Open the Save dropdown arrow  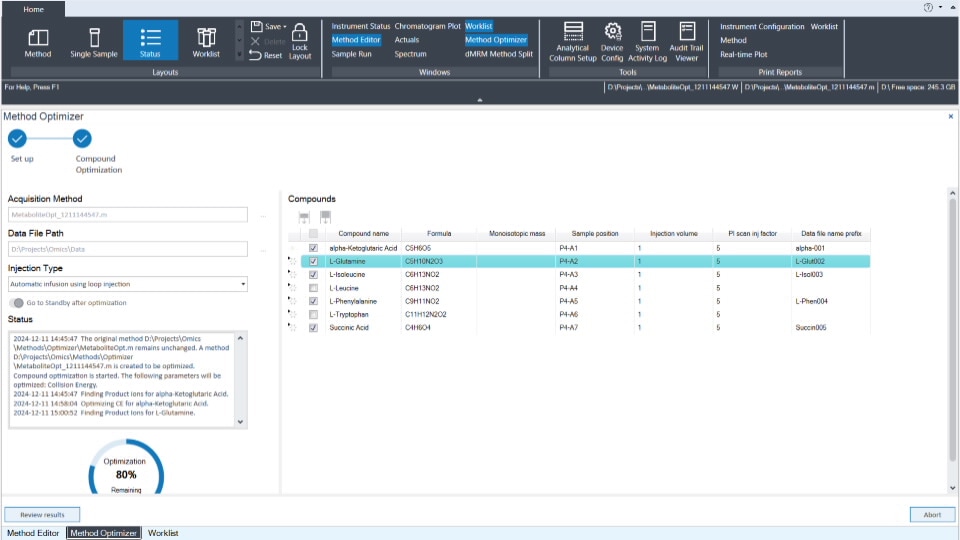pyautogui.click(x=285, y=27)
